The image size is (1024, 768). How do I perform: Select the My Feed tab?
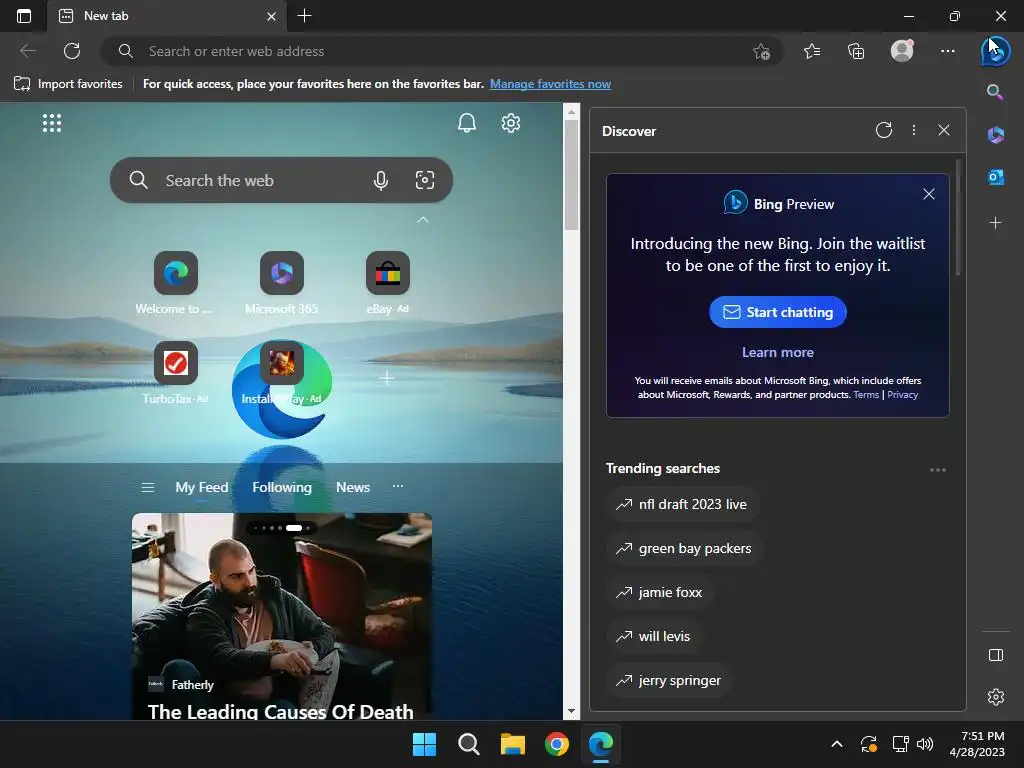pyautogui.click(x=202, y=487)
